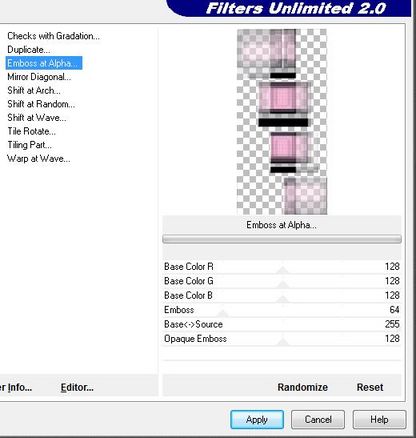
Task: Click the Opaque Emboss slider
Action: [282, 339]
